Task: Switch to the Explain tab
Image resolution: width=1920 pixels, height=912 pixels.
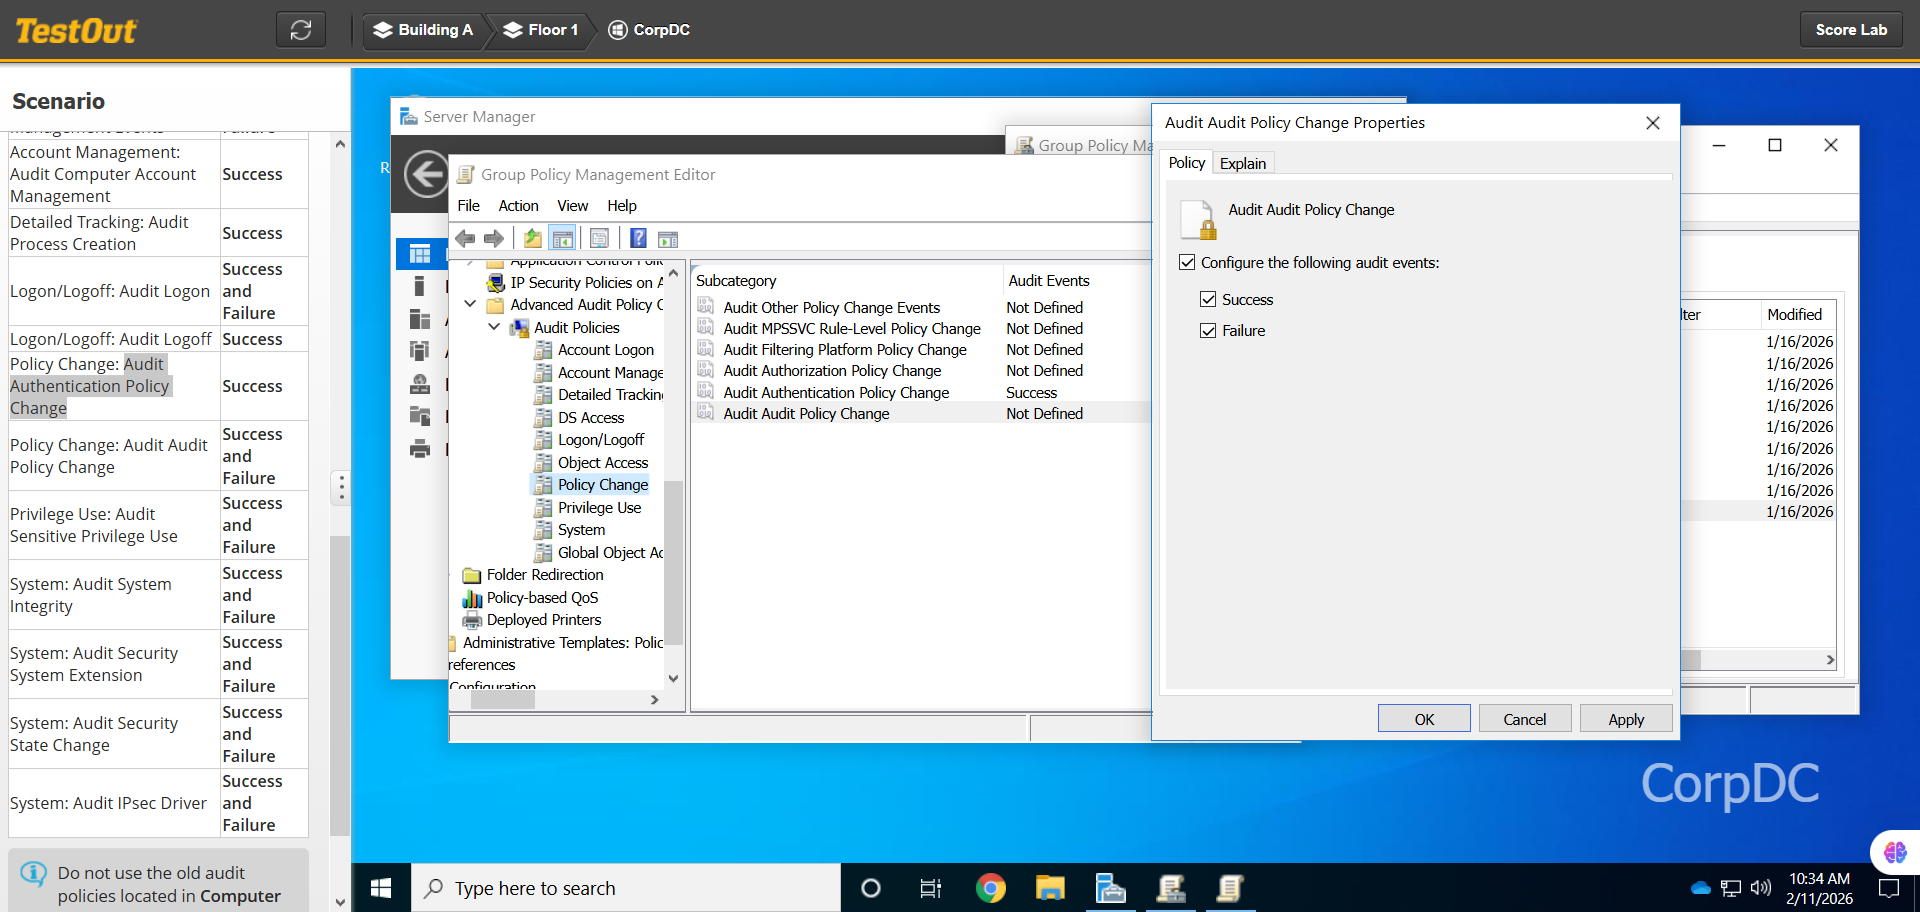Action: [1242, 163]
